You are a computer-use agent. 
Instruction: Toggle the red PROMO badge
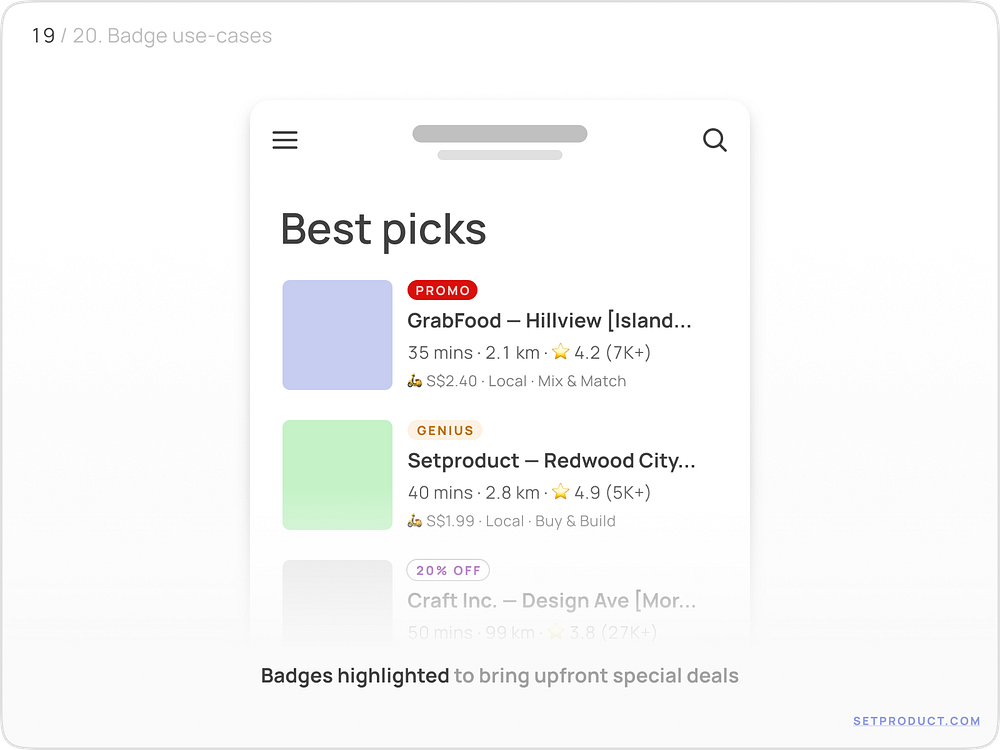click(x=443, y=290)
